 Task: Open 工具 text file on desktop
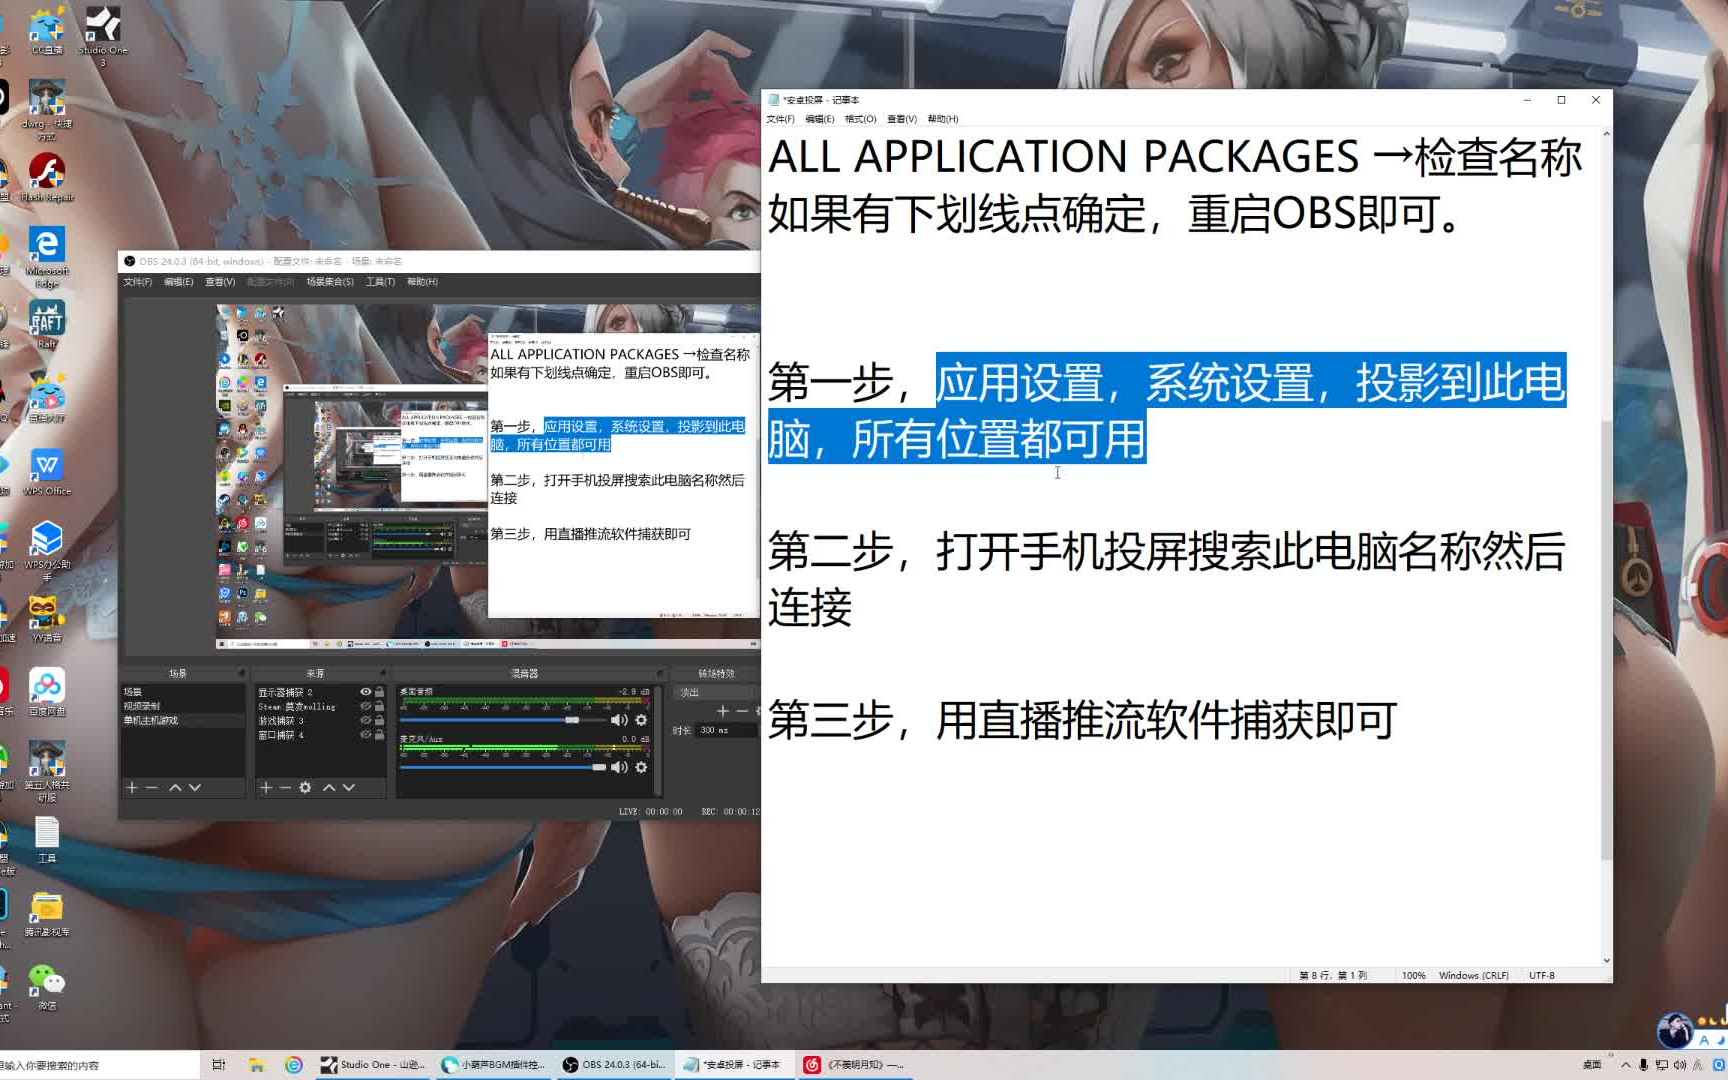(47, 839)
